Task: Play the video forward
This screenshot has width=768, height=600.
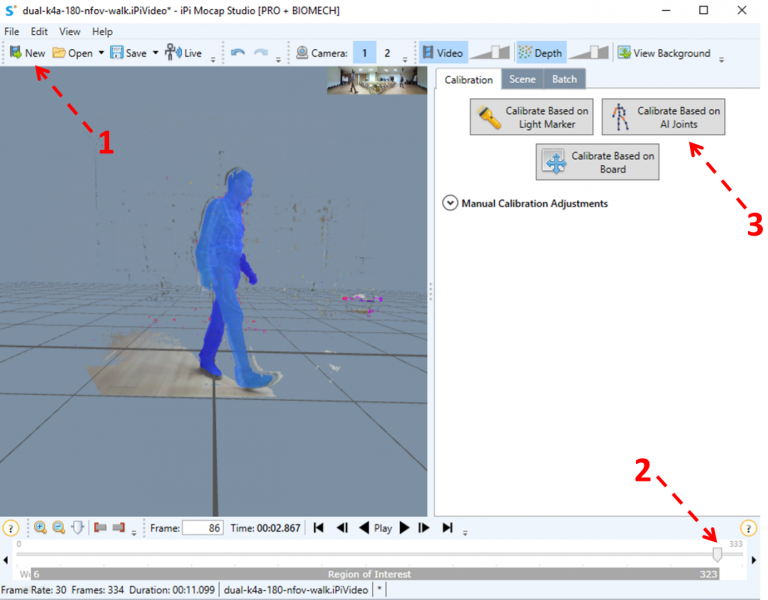Action: pyautogui.click(x=405, y=528)
